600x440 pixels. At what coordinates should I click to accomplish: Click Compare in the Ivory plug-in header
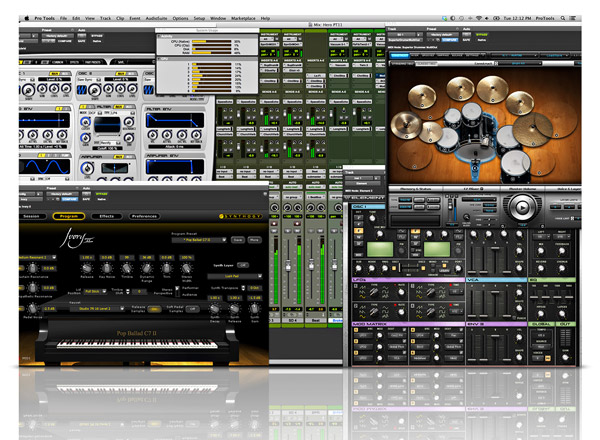69,199
